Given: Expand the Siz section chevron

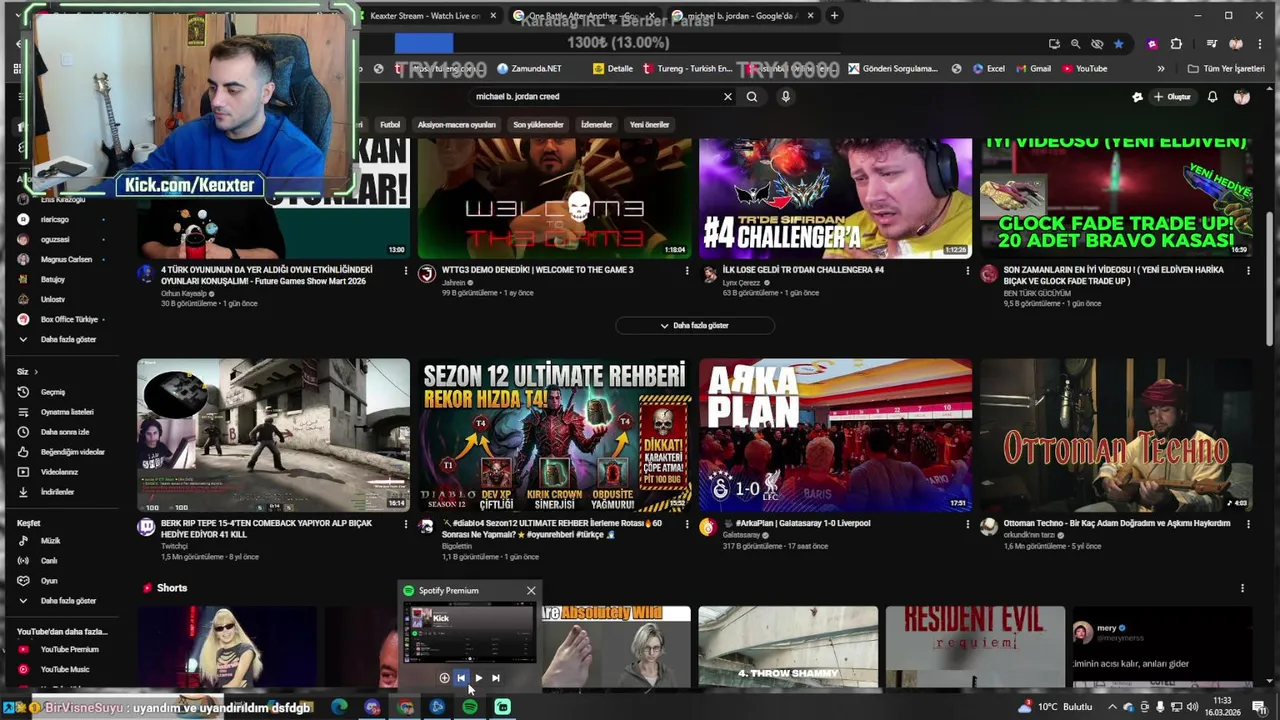Looking at the screenshot, I should coord(35,372).
